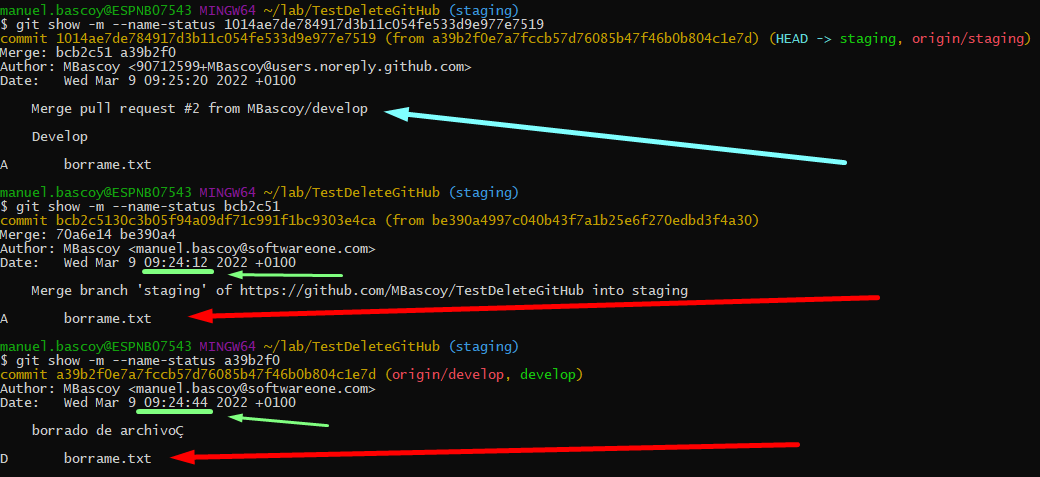The height and width of the screenshot is (477, 1040).
Task: Click the cyan arrow annotation head
Action: (x=396, y=112)
